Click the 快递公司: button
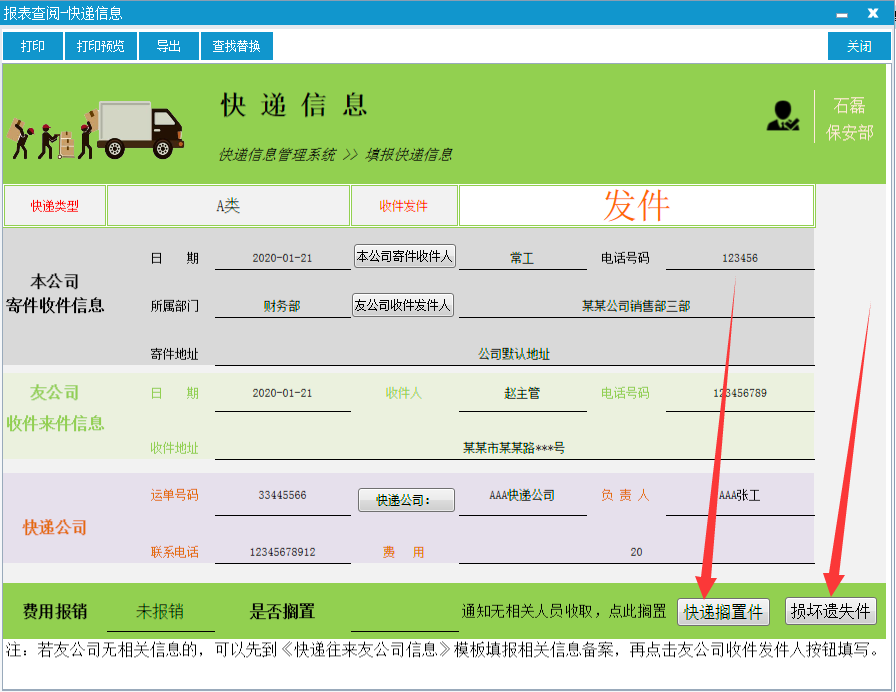Screen dimensions: 896x692 click(406, 500)
